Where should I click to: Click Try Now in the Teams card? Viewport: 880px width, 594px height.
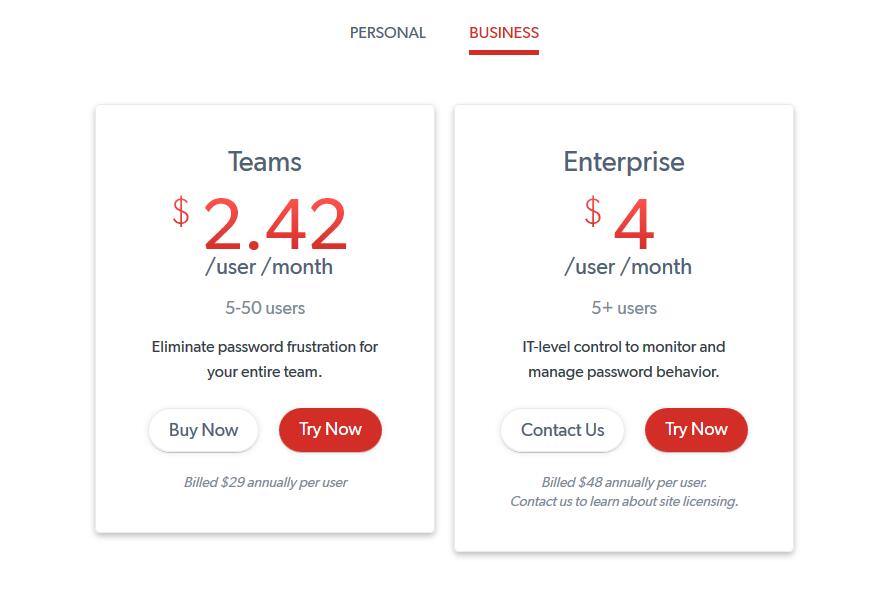pyautogui.click(x=330, y=429)
